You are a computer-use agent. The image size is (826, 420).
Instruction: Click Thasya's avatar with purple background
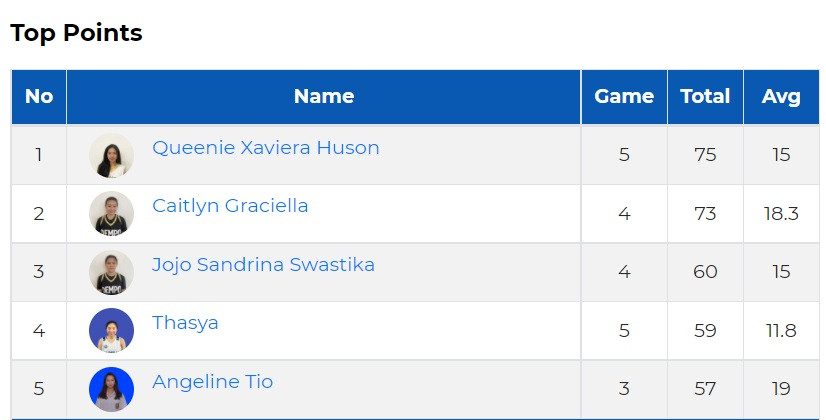pos(111,330)
